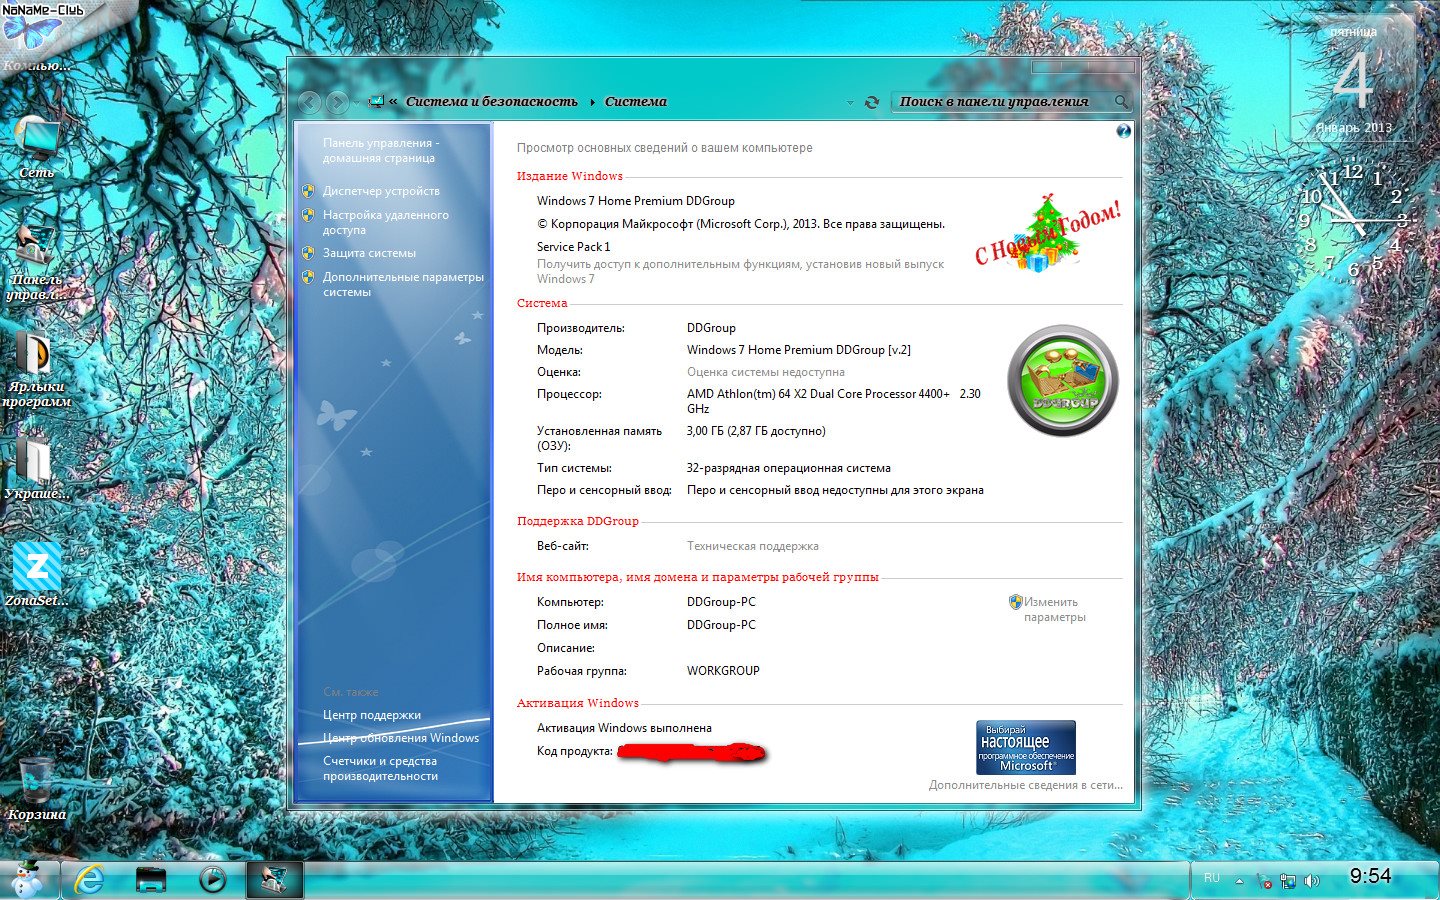Click the genuine Microsoft software badge
The width and height of the screenshot is (1440, 900).
click(x=1026, y=747)
